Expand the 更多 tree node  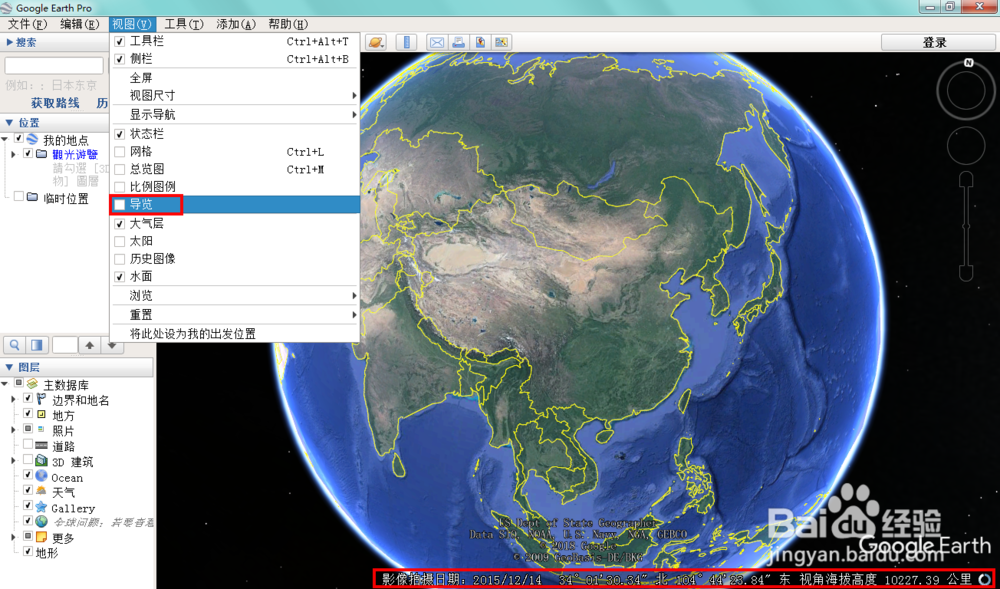click(x=13, y=537)
